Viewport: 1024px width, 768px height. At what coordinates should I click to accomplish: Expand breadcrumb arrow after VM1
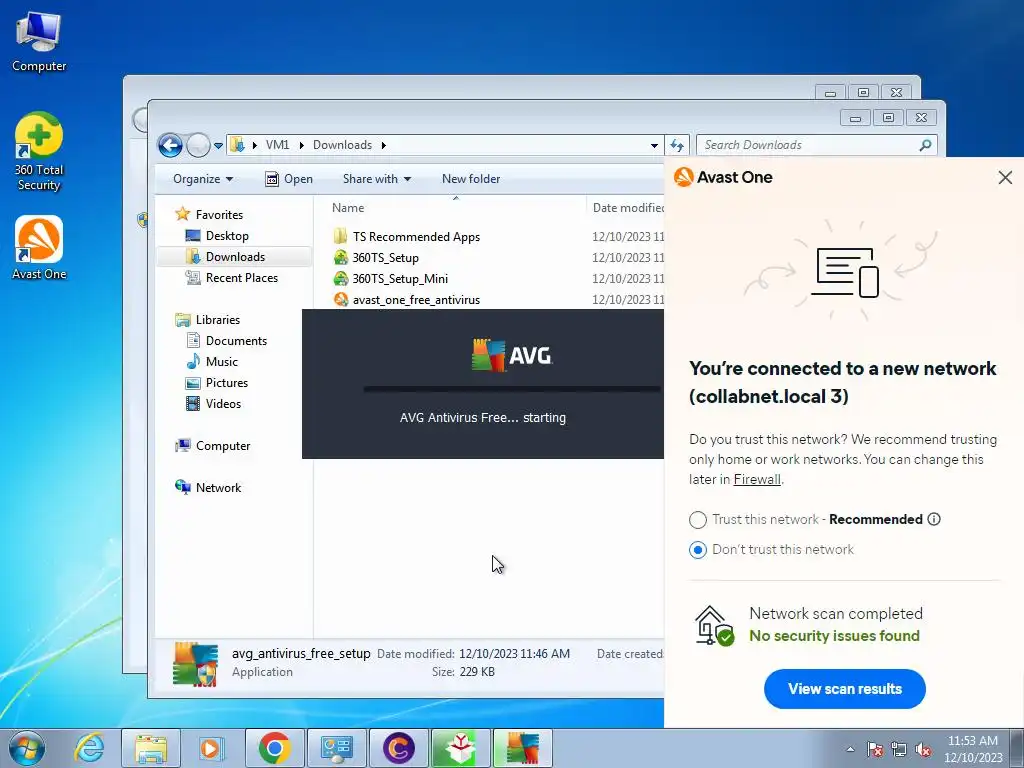(302, 145)
